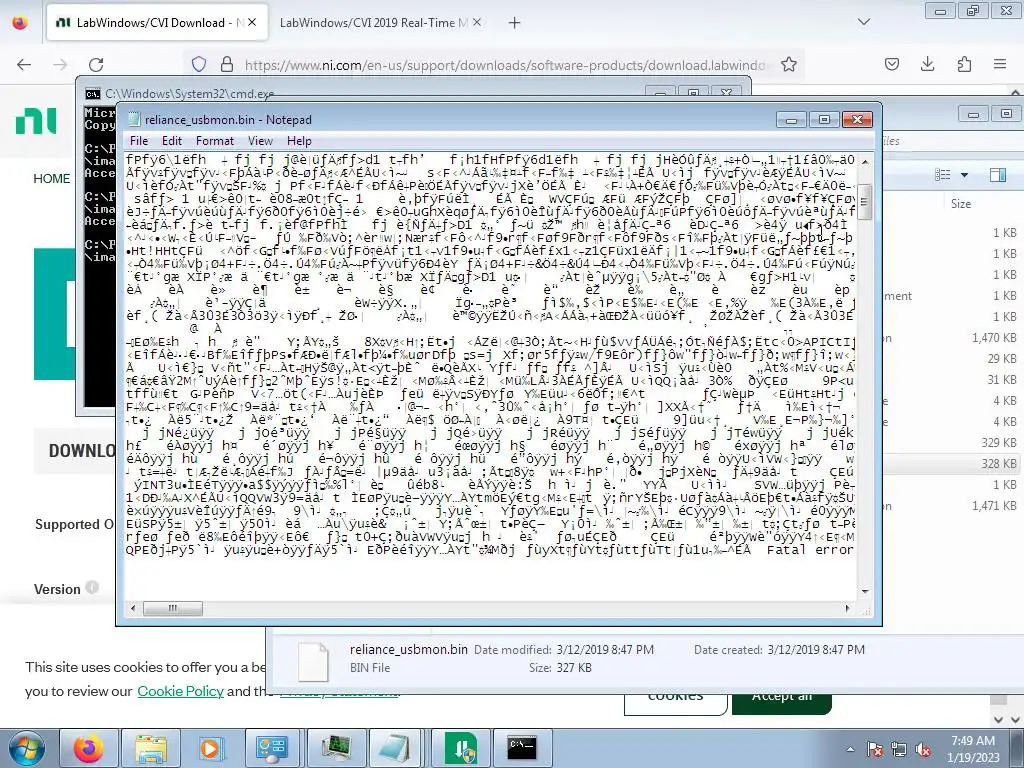Screen dimensions: 1024x768
Task: Click the control panel taskbar icon
Action: point(272,748)
